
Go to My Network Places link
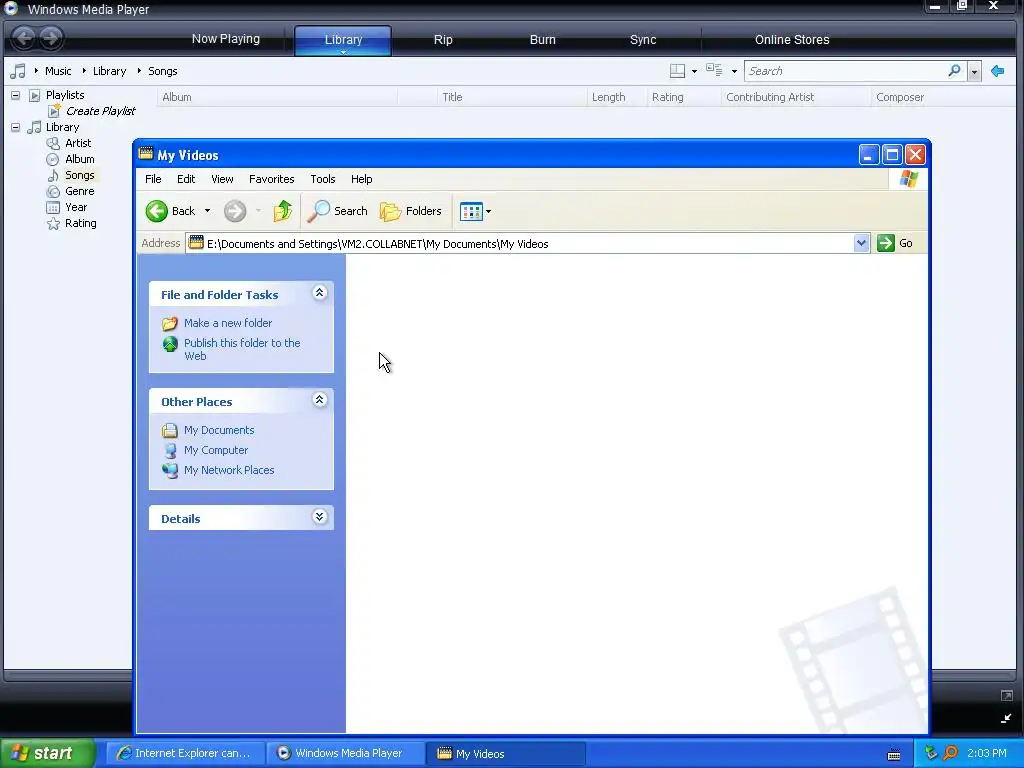pos(229,470)
